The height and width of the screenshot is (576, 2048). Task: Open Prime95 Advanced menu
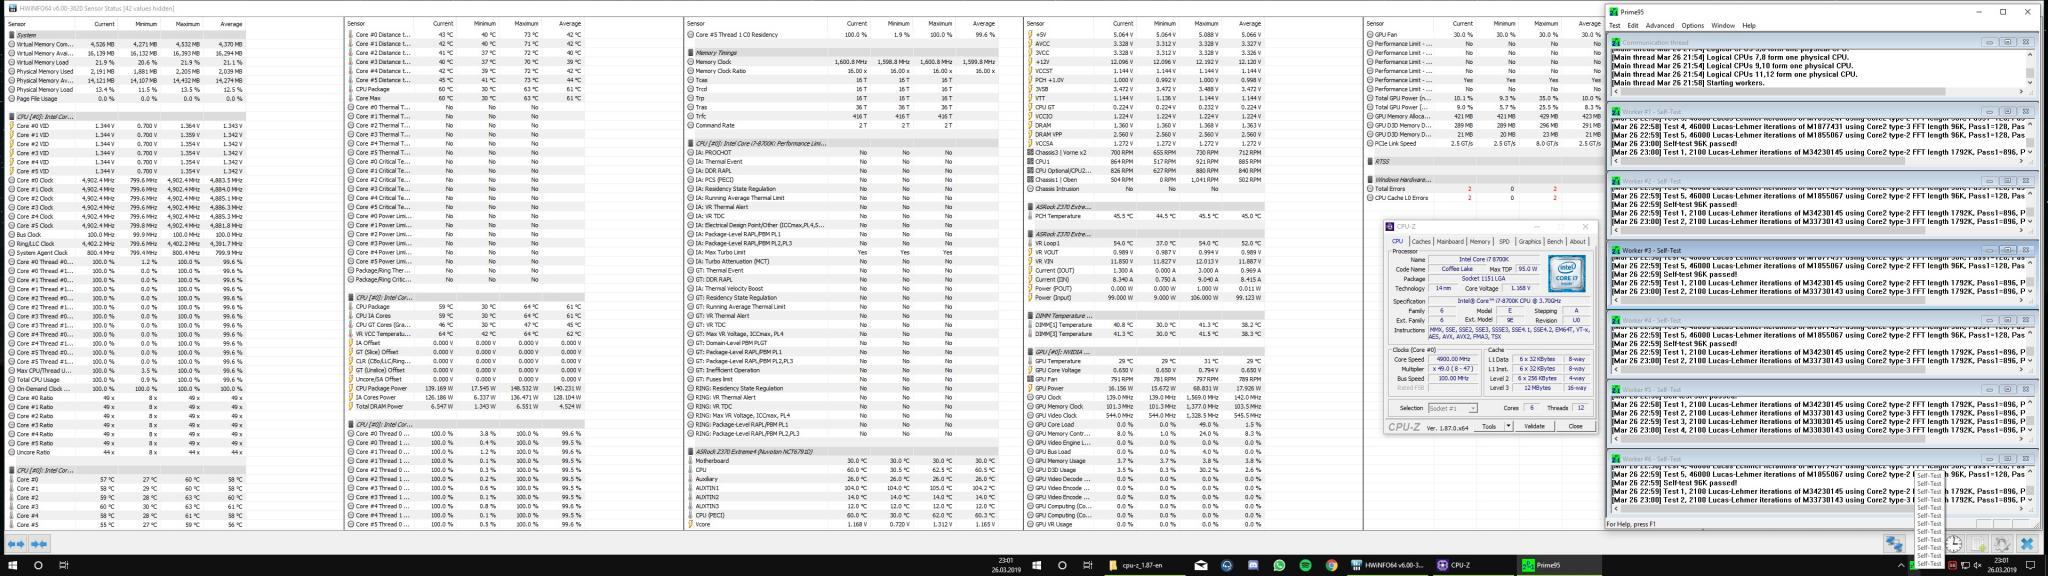(1660, 25)
